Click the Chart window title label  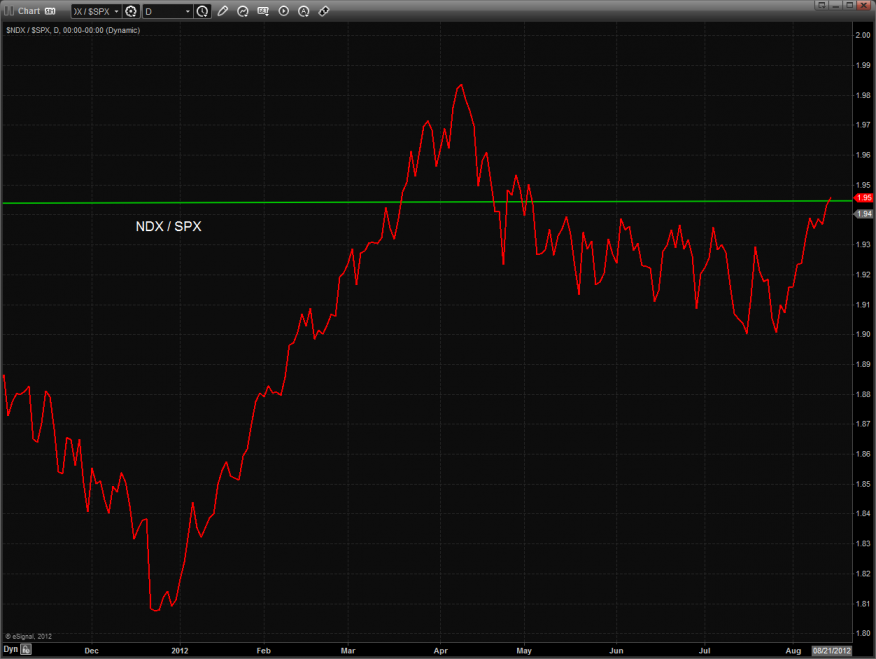[x=29, y=11]
